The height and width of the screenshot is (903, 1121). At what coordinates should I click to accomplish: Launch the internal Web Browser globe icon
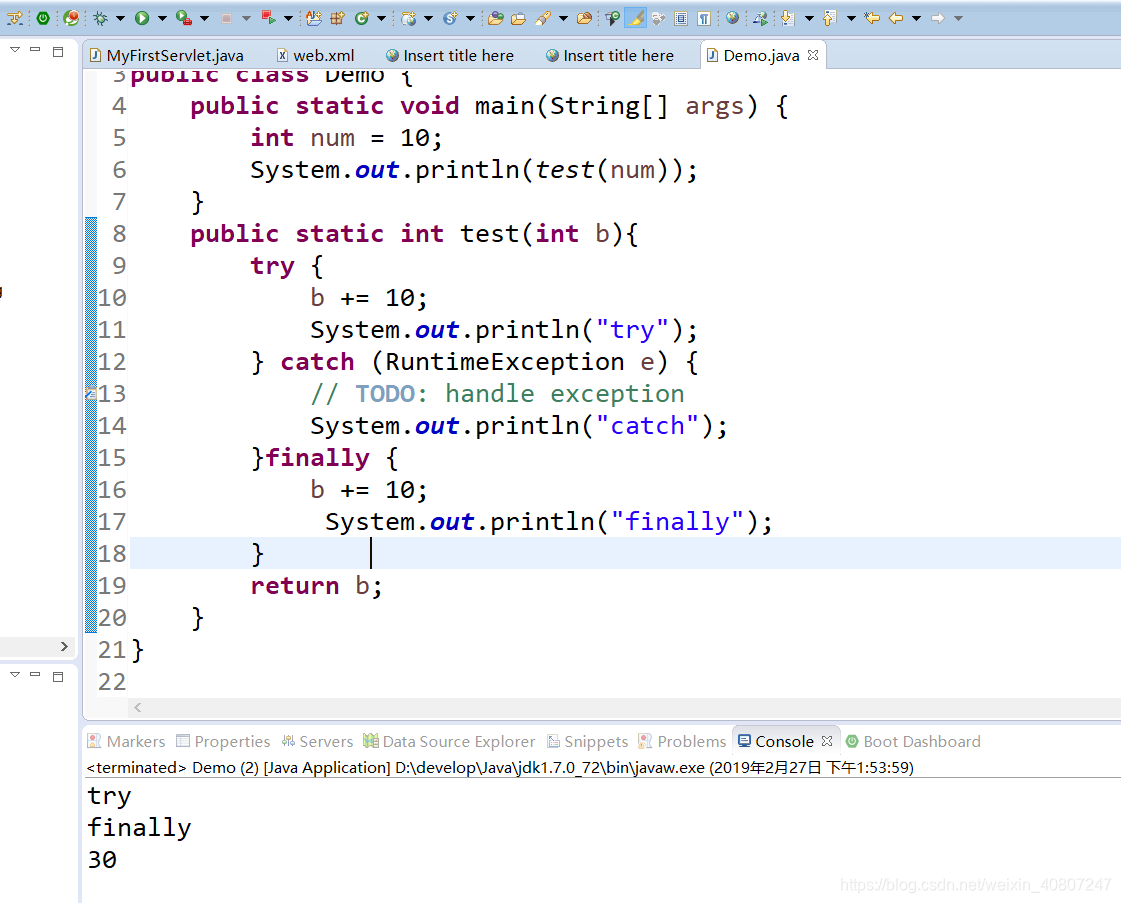click(732, 17)
